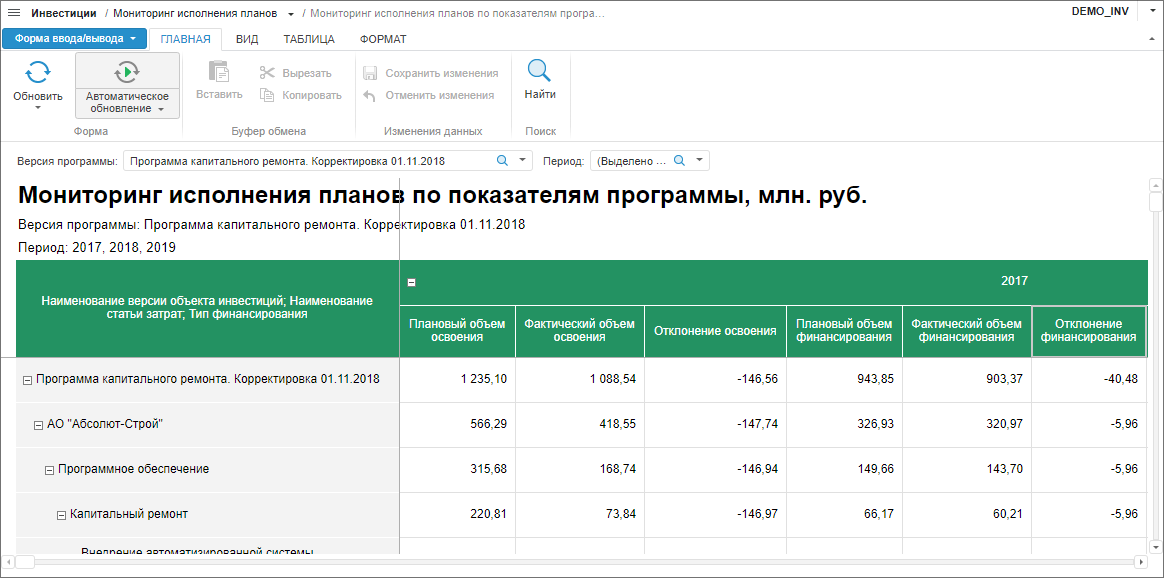Collapse the 2017 column group
1164x578 pixels.
pyautogui.click(x=411, y=282)
